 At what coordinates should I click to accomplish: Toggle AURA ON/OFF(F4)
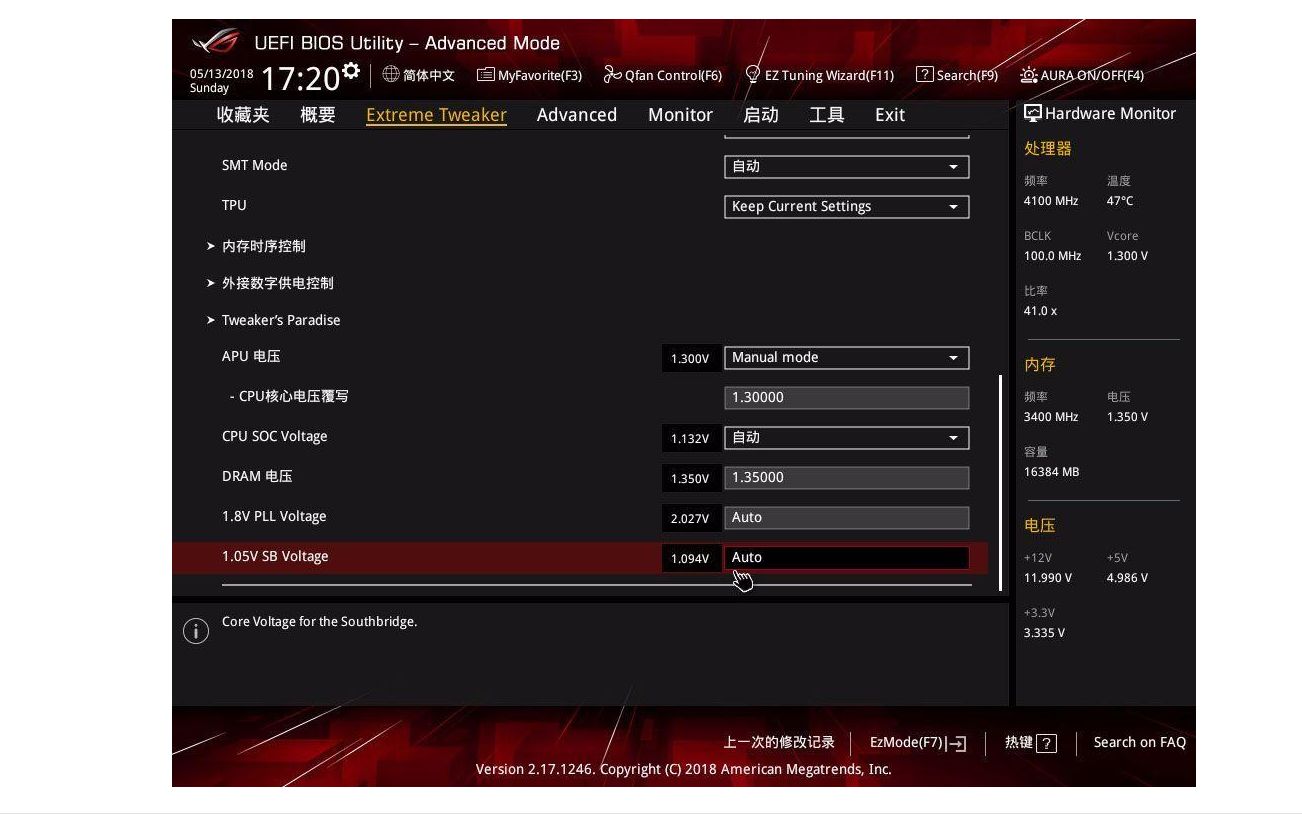(x=1082, y=75)
